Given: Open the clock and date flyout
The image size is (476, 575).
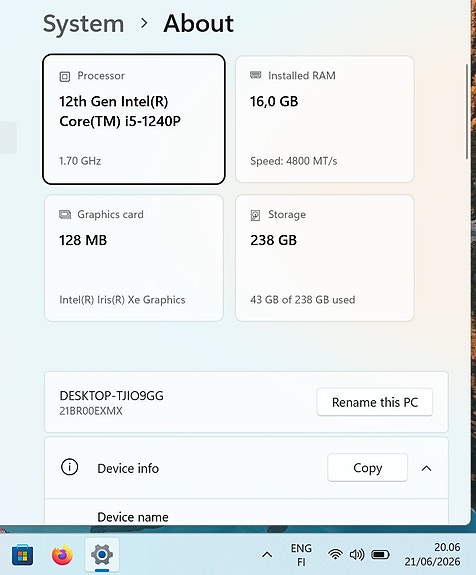Looking at the screenshot, I should [x=432, y=554].
